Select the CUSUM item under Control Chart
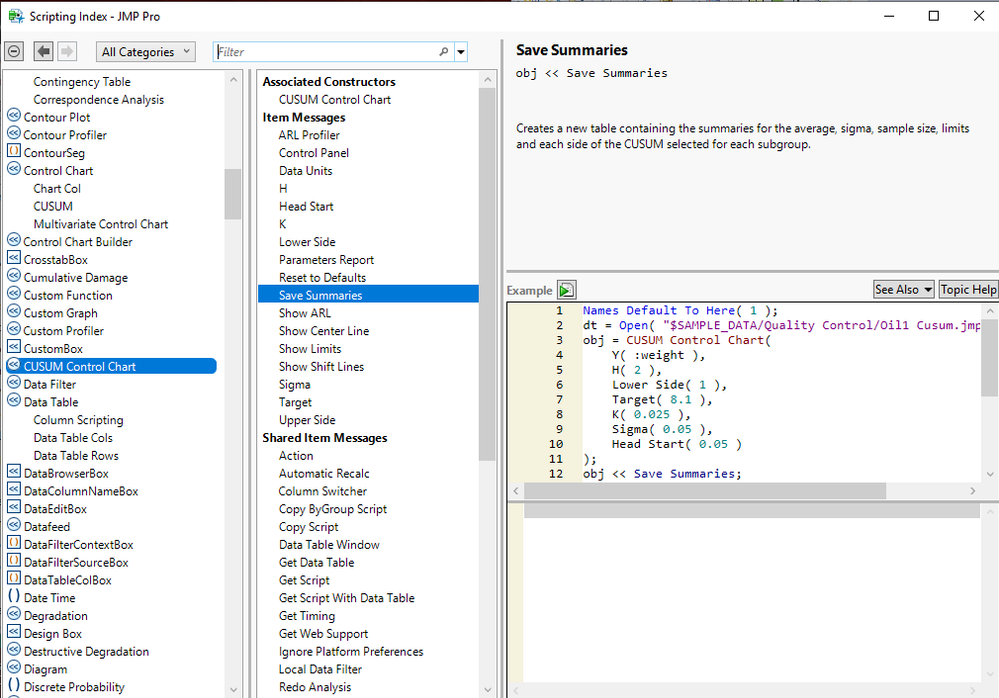 53,206
